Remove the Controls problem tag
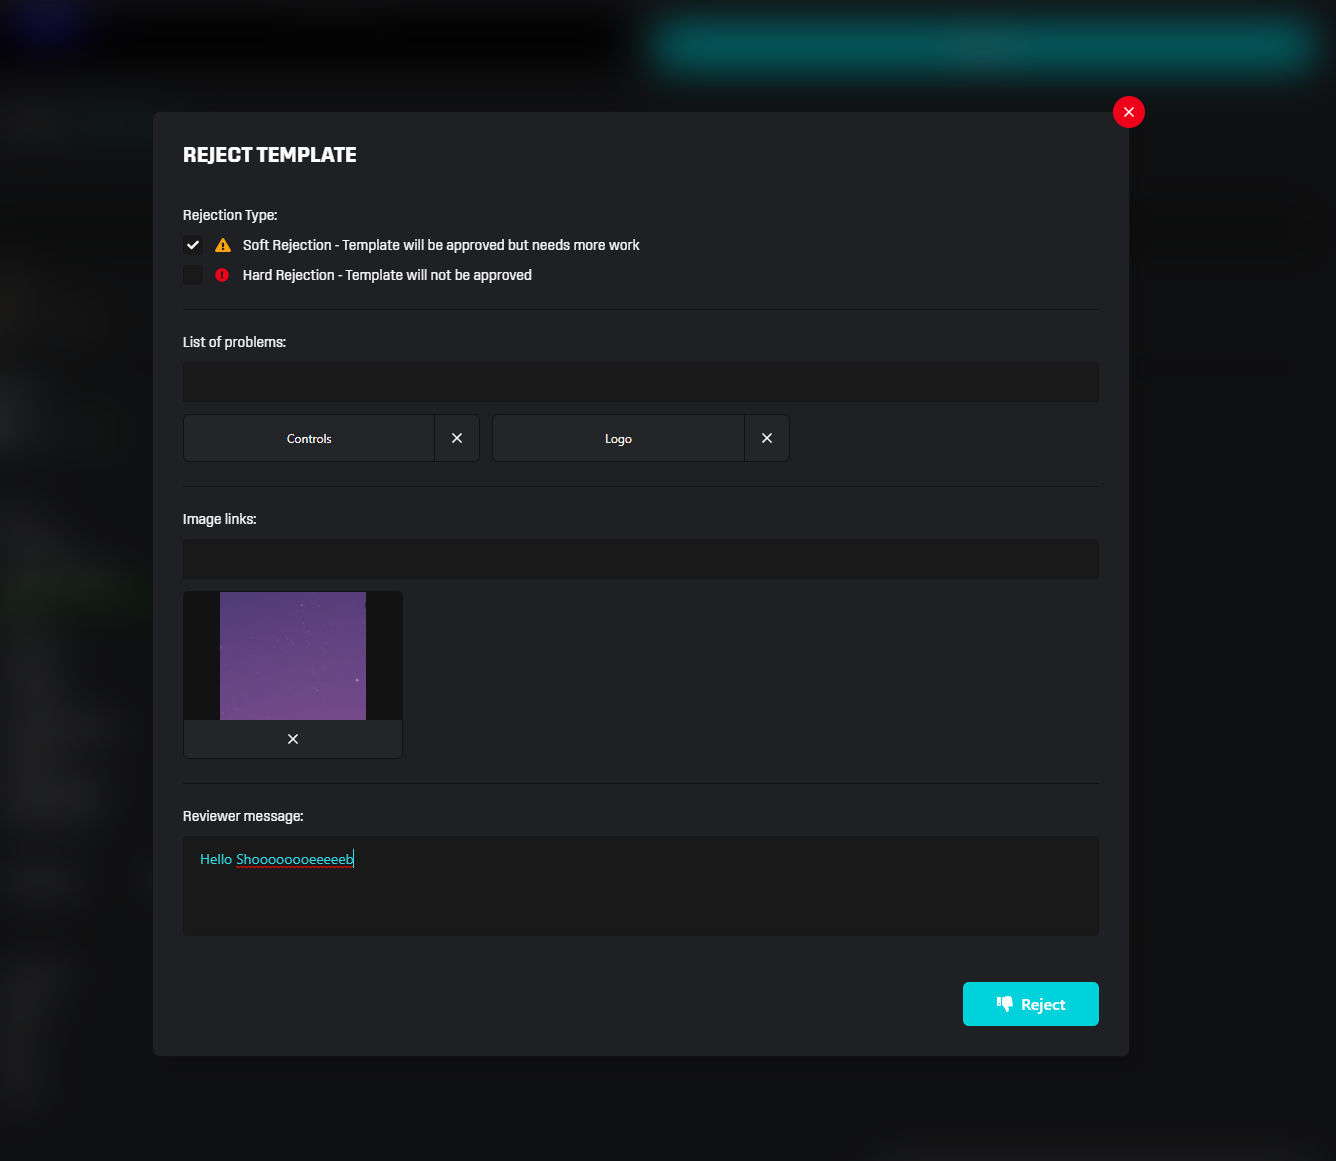The image size is (1336, 1161). point(457,438)
